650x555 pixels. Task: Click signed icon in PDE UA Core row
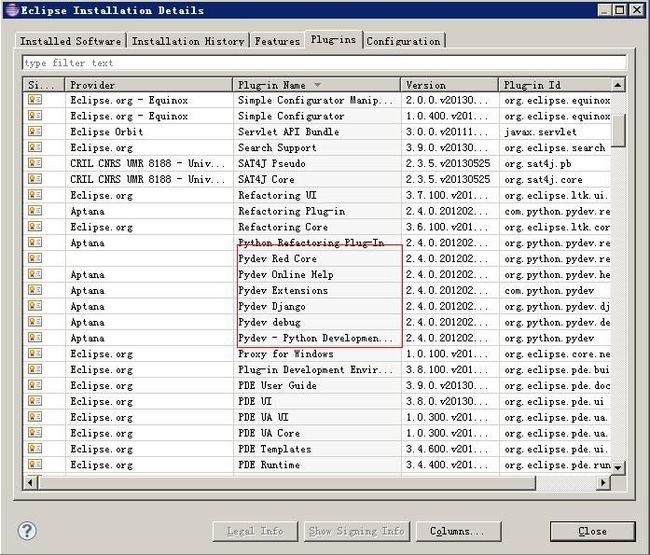tap(35, 433)
